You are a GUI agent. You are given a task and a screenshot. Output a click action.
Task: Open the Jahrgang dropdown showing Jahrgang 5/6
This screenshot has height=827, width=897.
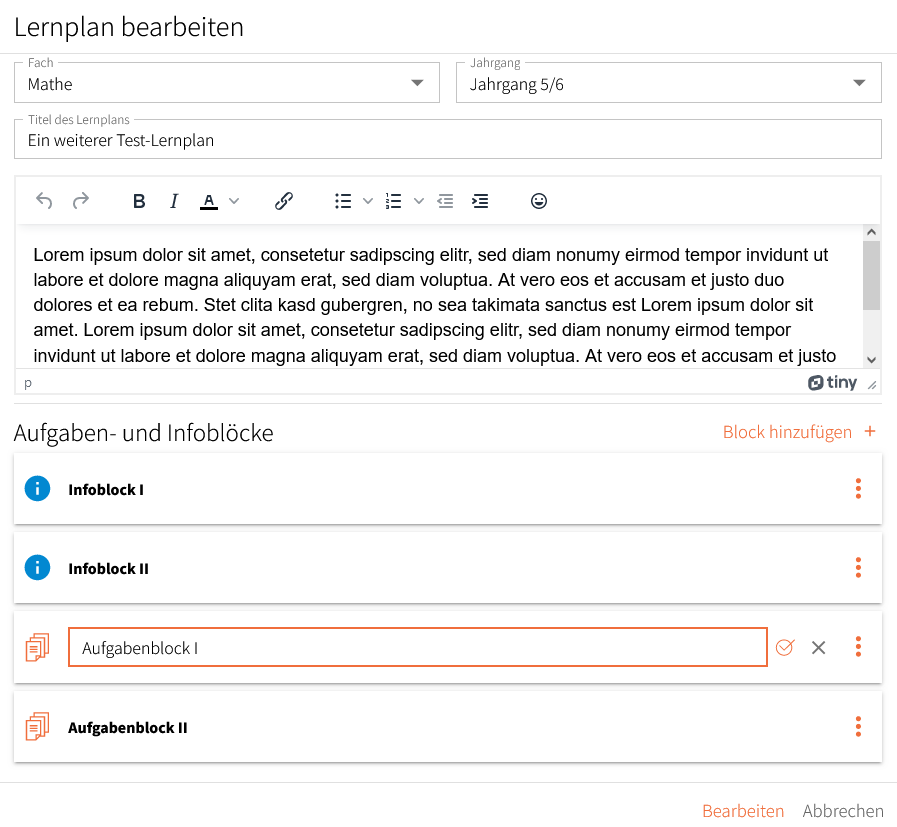[669, 83]
